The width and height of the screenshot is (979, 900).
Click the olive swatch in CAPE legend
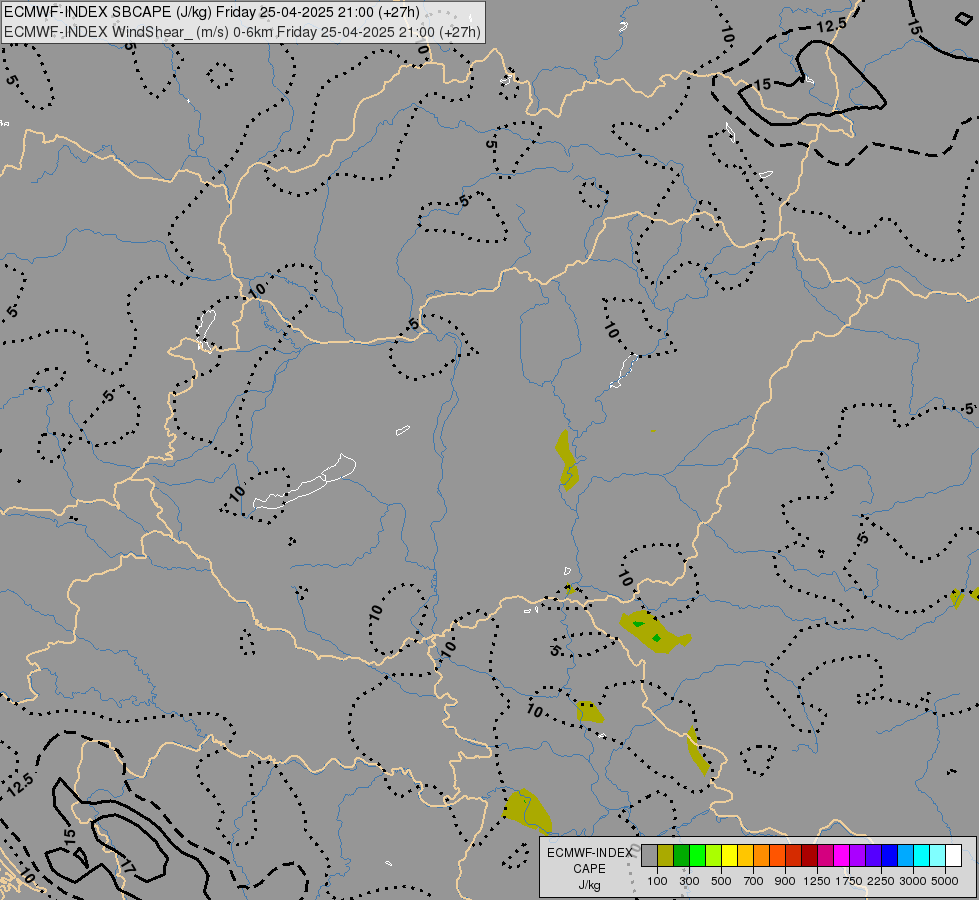[x=666, y=856]
